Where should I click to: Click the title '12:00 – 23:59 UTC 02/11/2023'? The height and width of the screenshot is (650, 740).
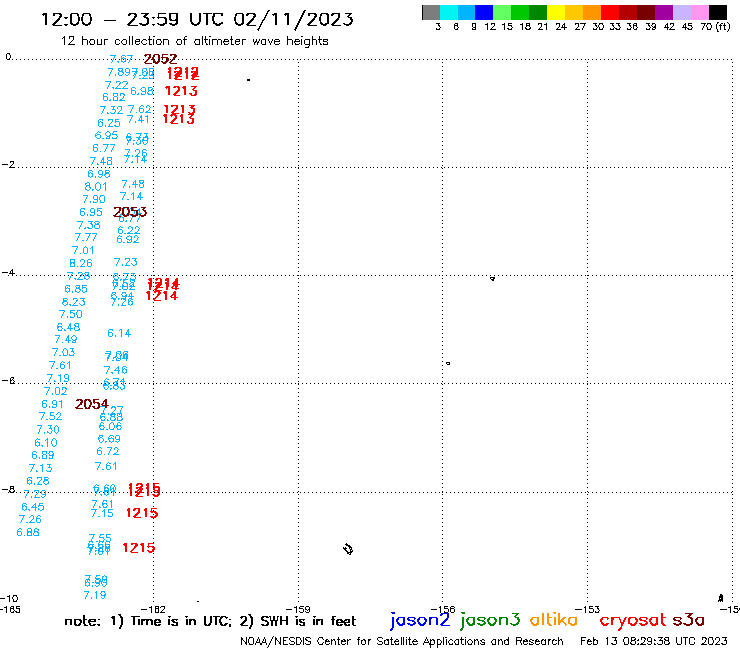197,19
